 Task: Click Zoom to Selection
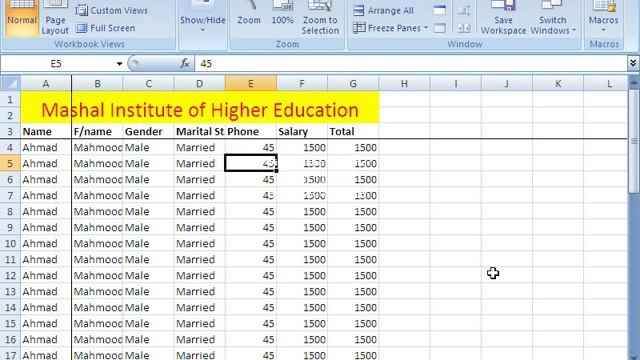(320, 18)
